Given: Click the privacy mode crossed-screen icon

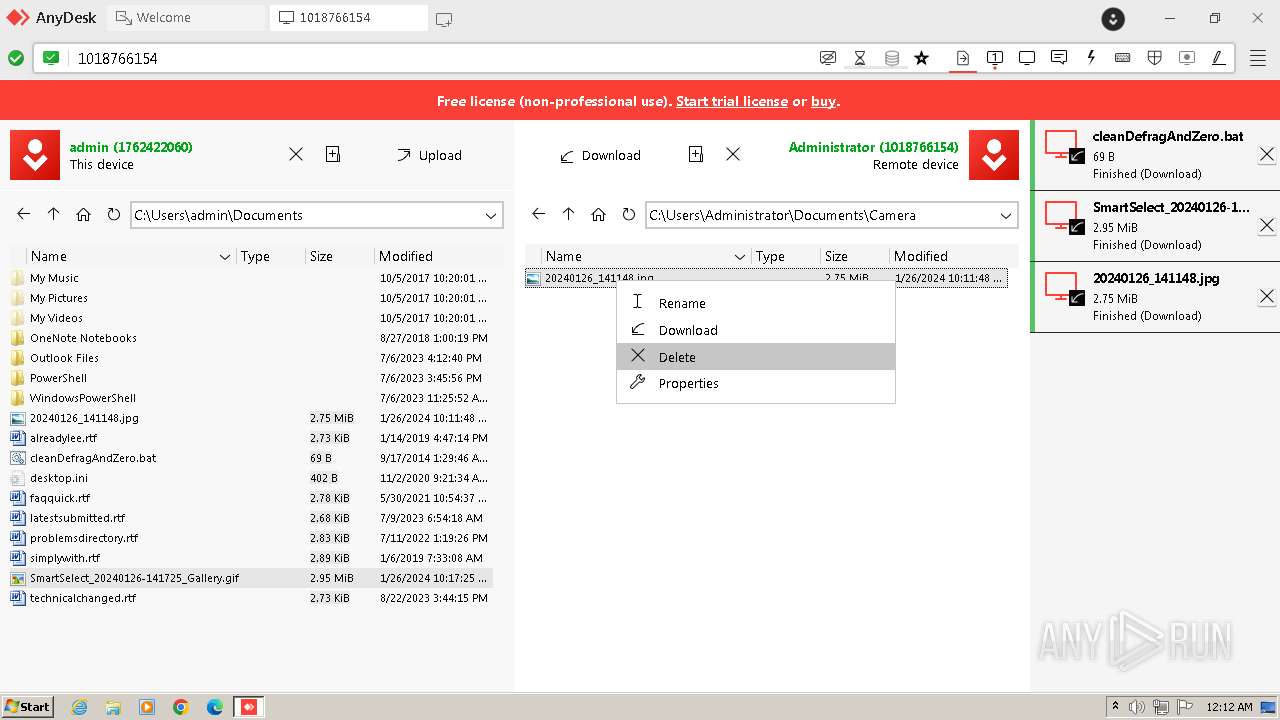Looking at the screenshot, I should coord(828,58).
